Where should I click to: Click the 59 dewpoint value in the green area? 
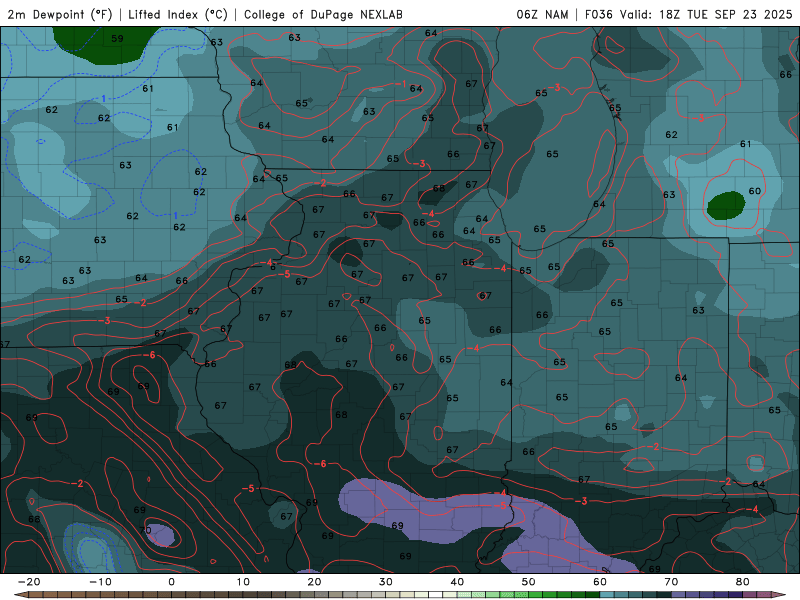(x=117, y=38)
